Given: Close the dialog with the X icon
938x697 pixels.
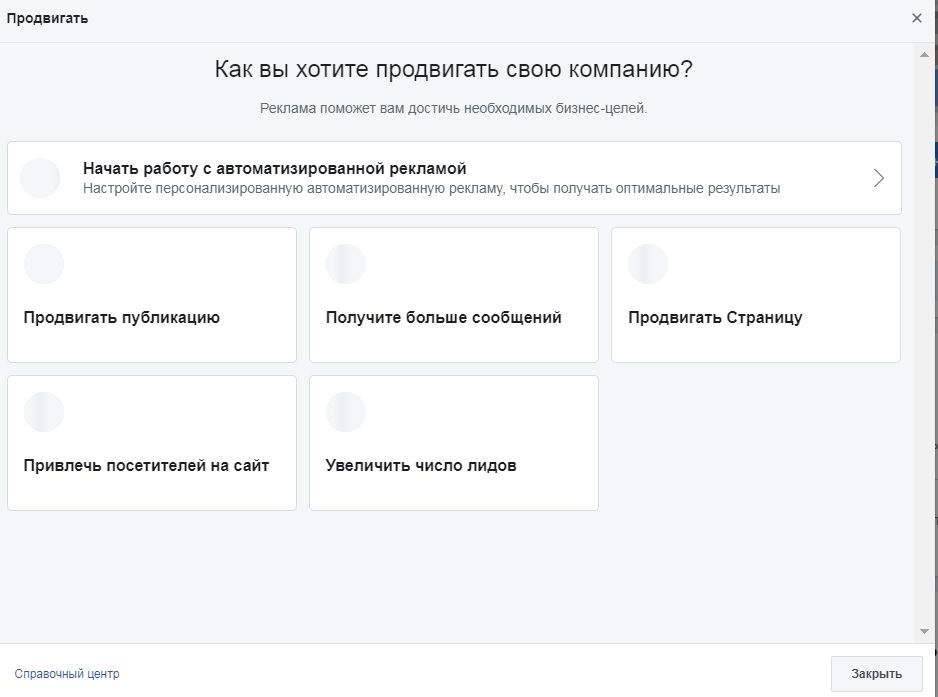Looking at the screenshot, I should click(x=916, y=18).
